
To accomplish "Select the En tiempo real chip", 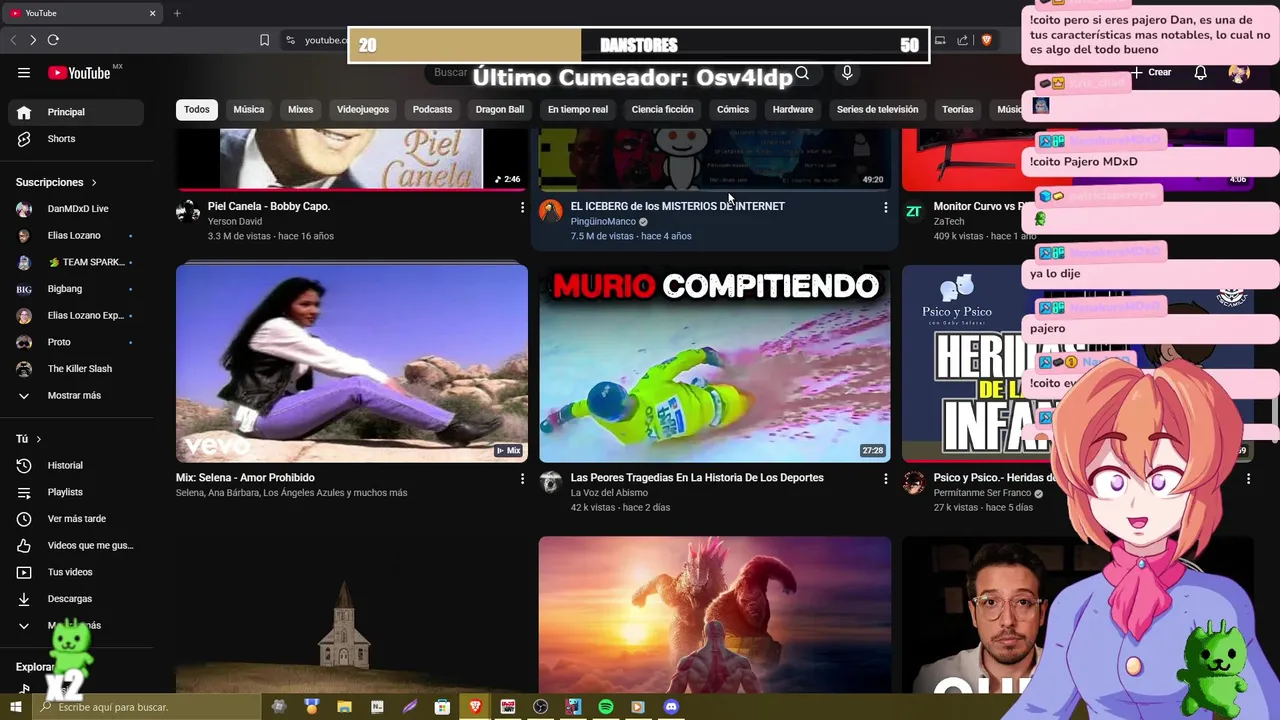I will (578, 109).
